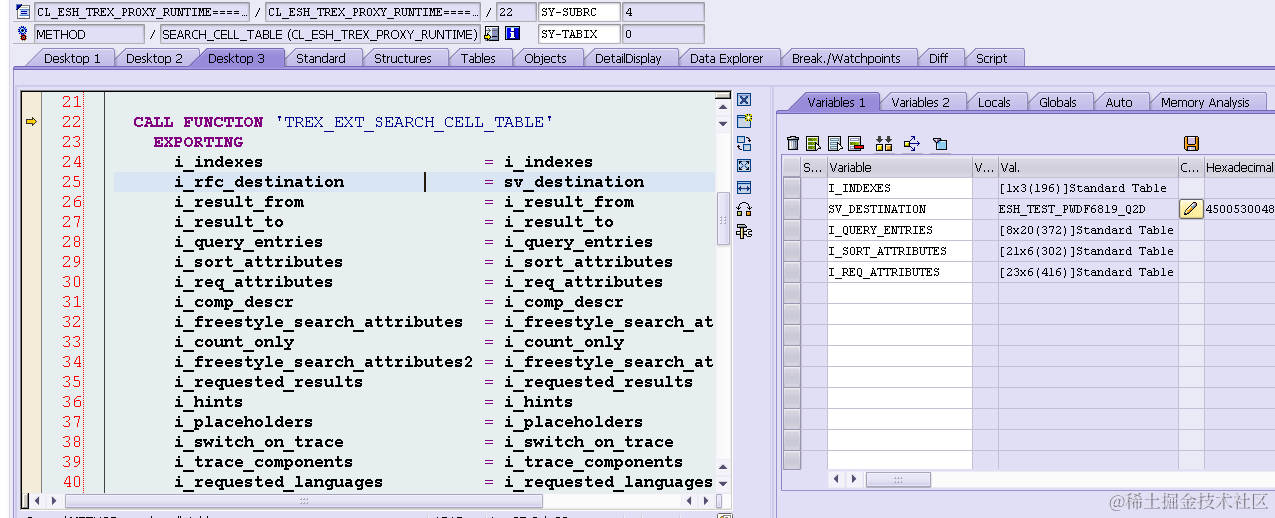Click the trash delete icon in Variables toolbar
Image resolution: width=1275 pixels, height=518 pixels.
793,144
